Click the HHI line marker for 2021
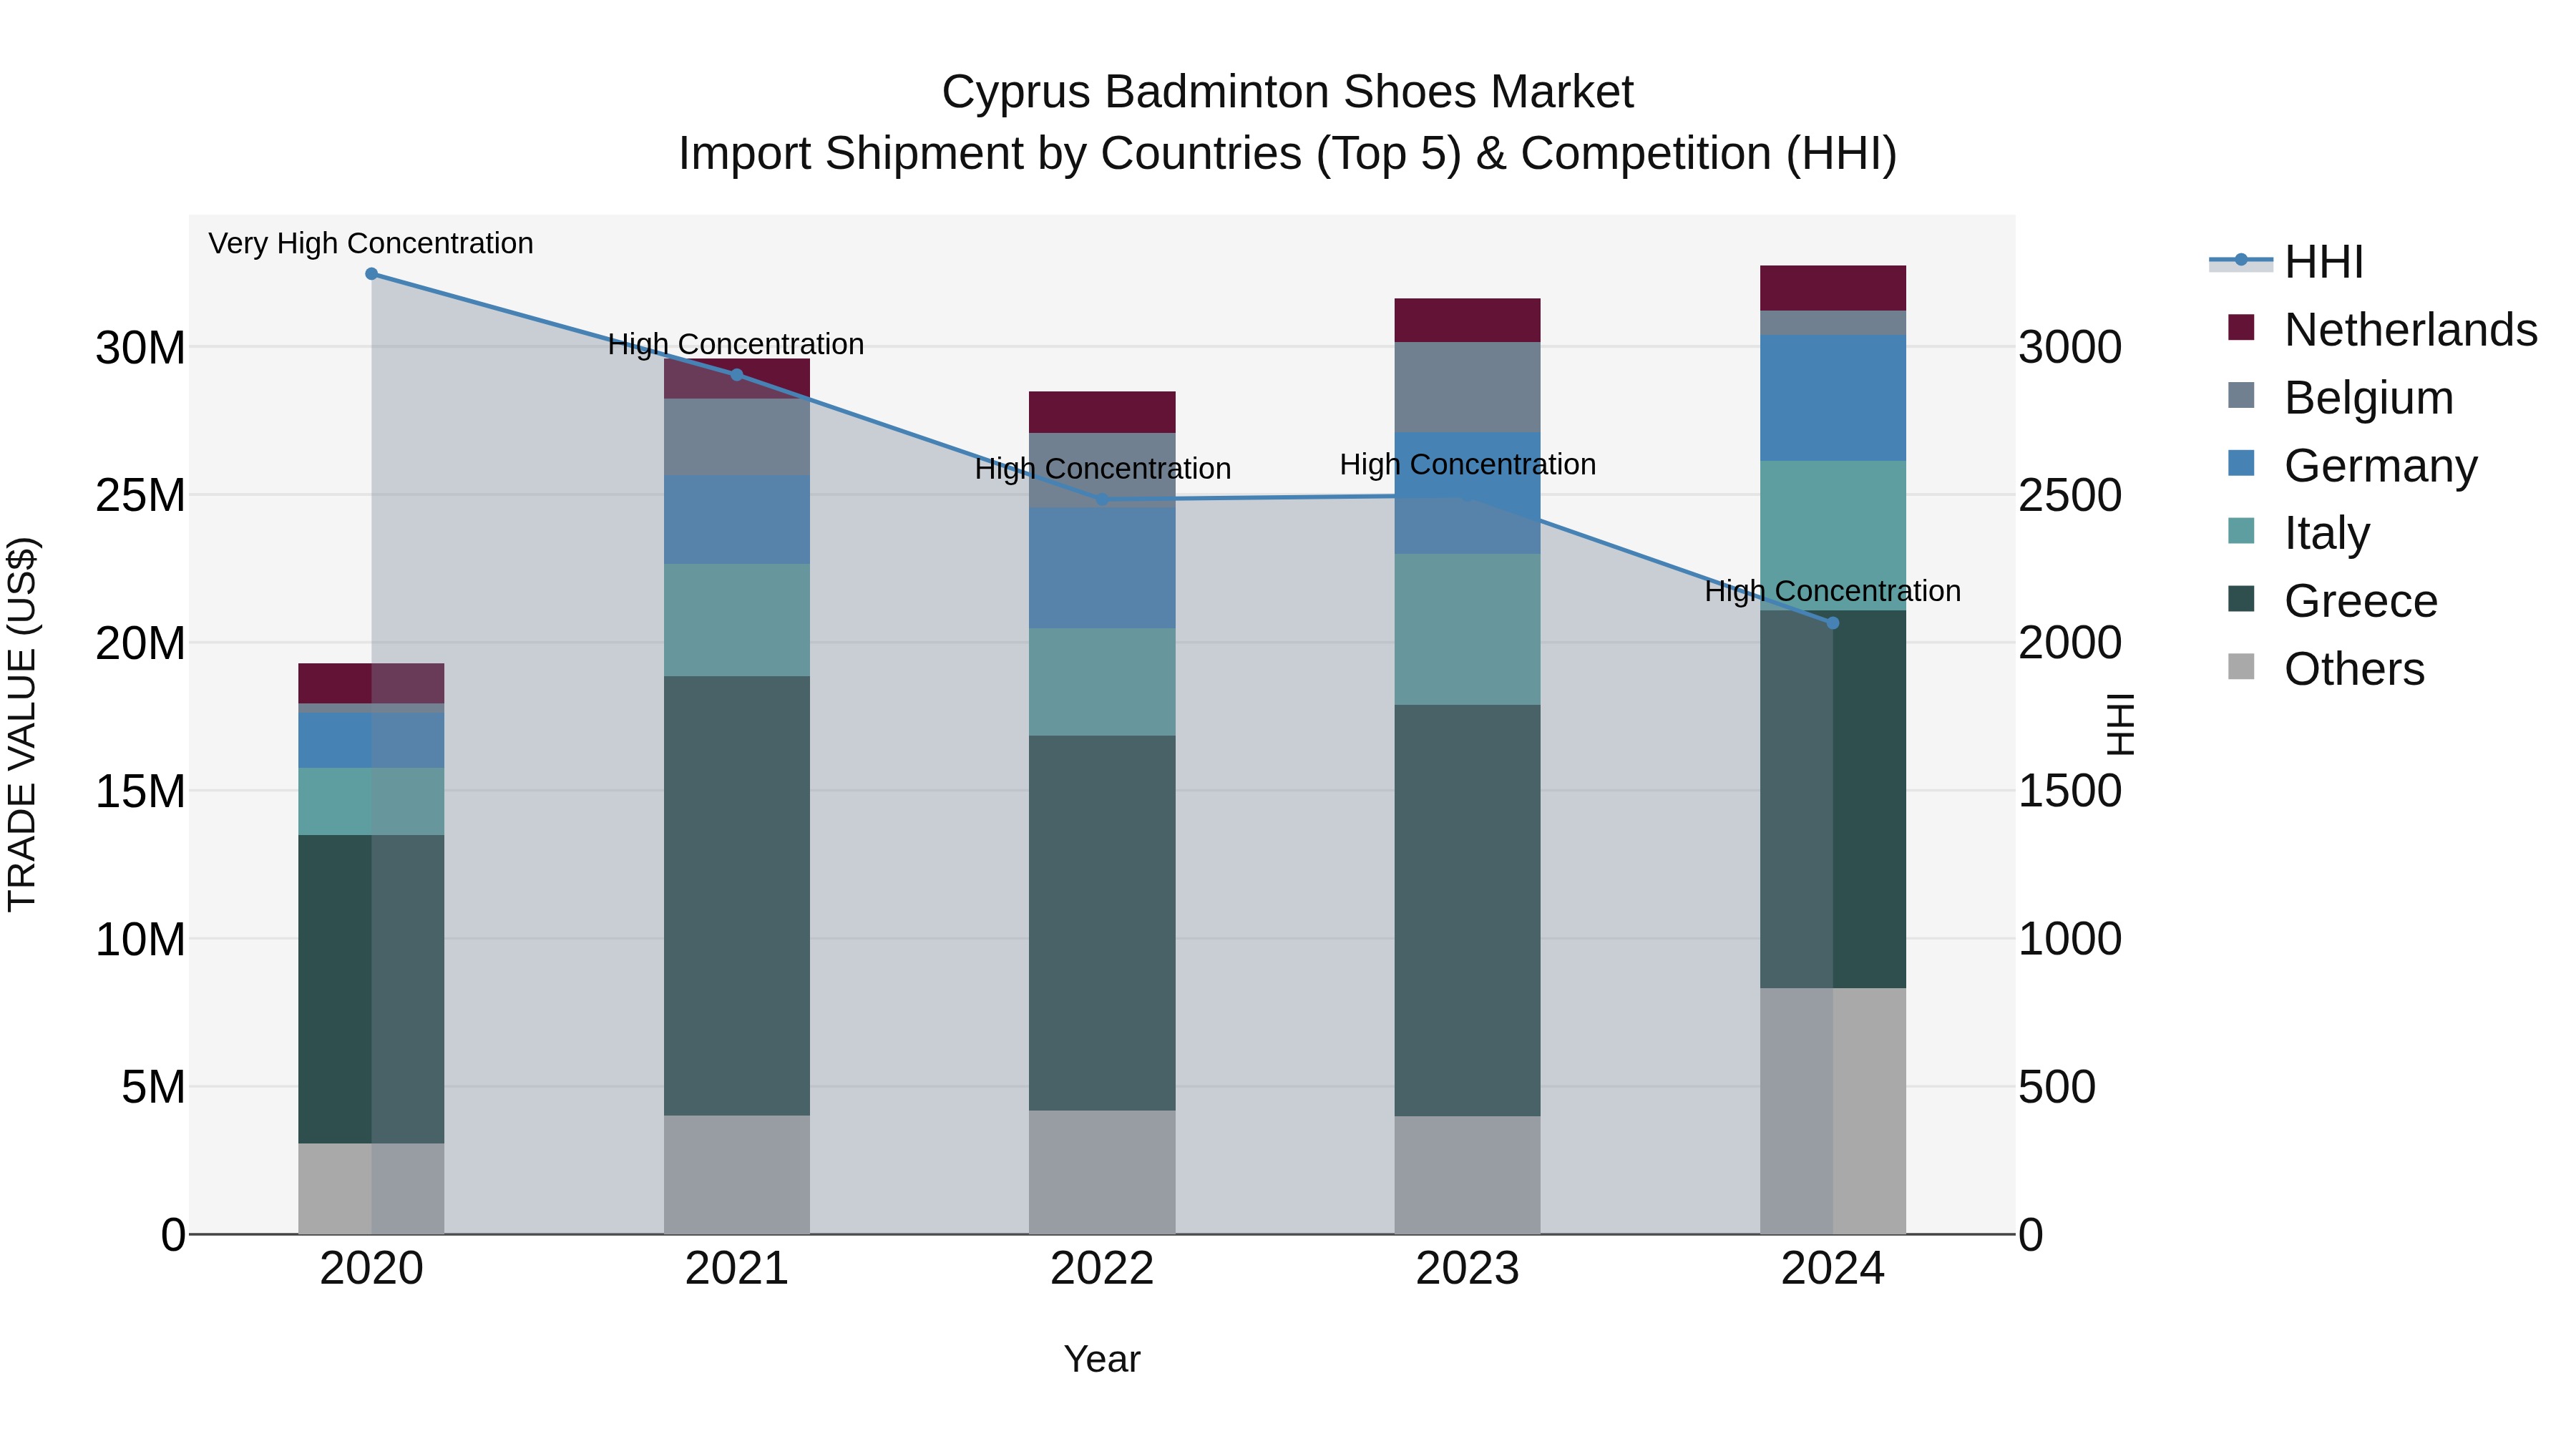The width and height of the screenshot is (2576, 1449). pos(737,375)
